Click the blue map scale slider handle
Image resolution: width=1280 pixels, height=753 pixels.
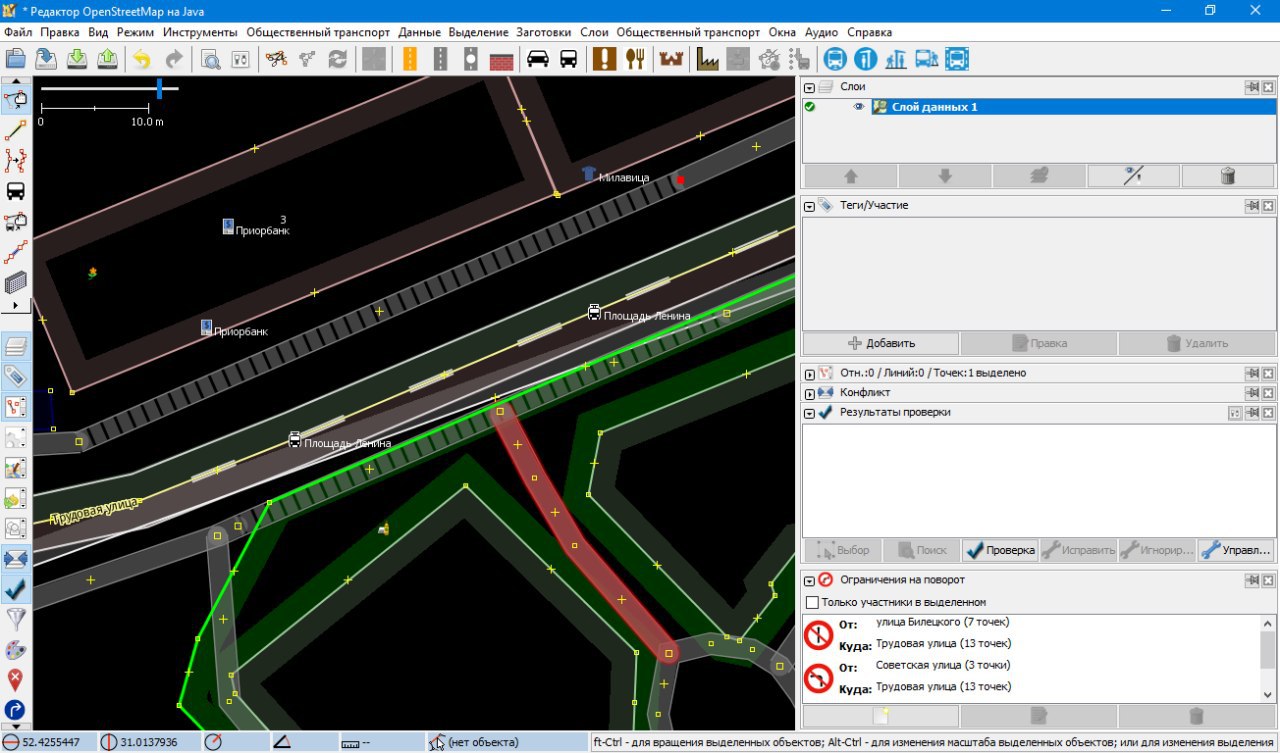[x=159, y=89]
